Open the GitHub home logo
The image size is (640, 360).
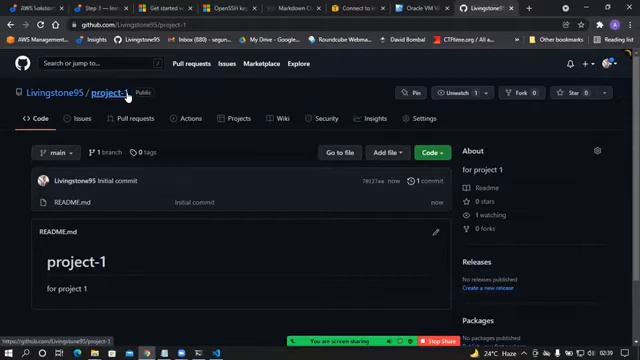coord(22,64)
